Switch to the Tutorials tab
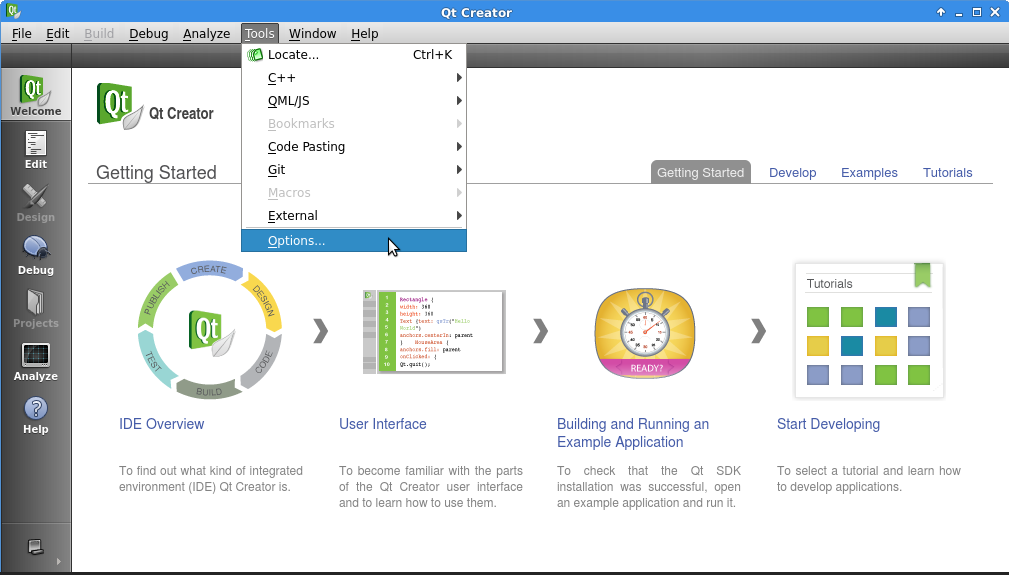Screen dimensions: 1009x575 click(947, 172)
